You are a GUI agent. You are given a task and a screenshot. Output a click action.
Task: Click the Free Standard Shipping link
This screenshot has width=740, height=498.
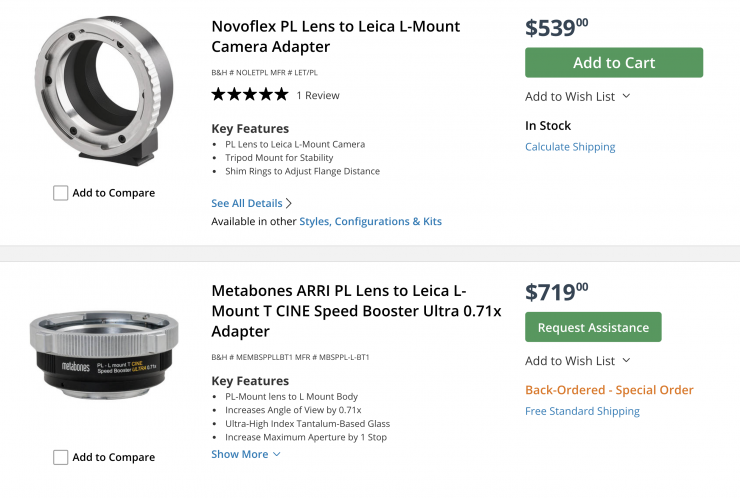(582, 411)
